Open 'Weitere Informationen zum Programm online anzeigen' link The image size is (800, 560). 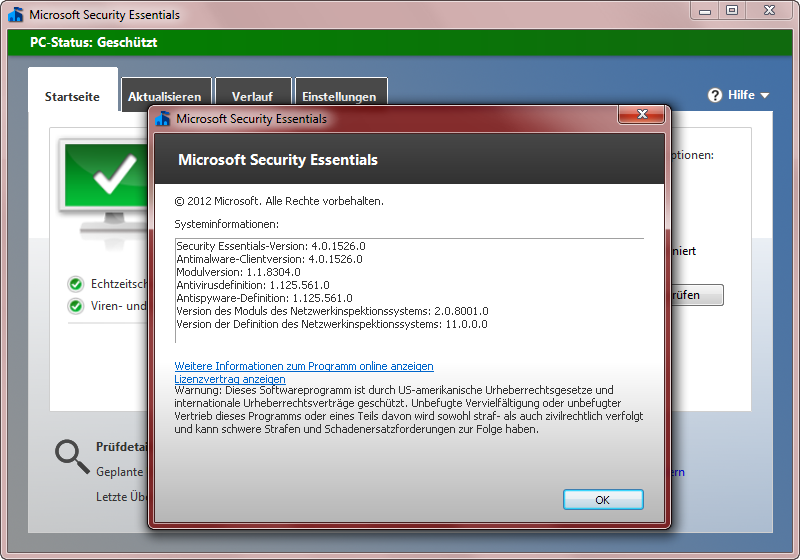click(304, 366)
